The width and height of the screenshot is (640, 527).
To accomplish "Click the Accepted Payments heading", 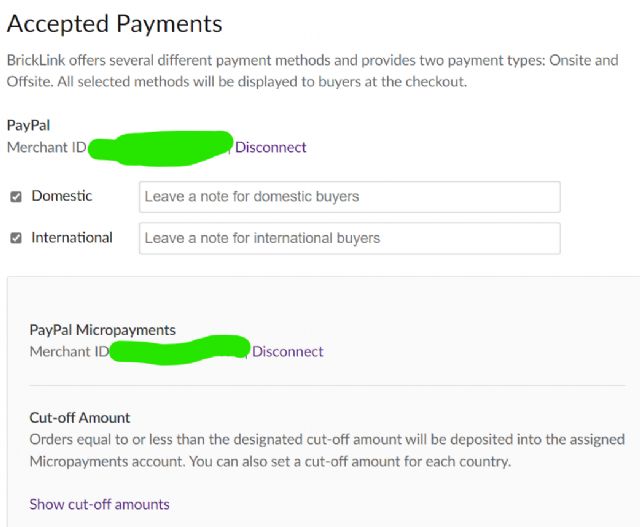I will 115,23.
